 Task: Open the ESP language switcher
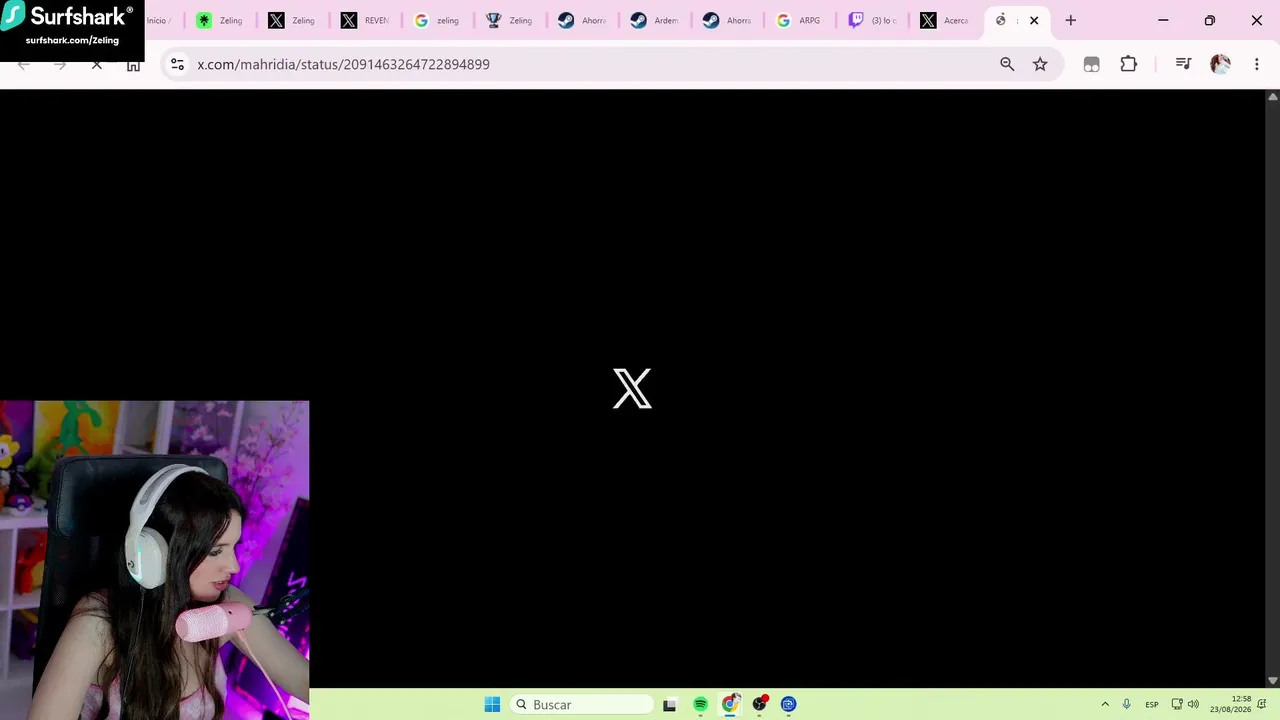click(1152, 704)
